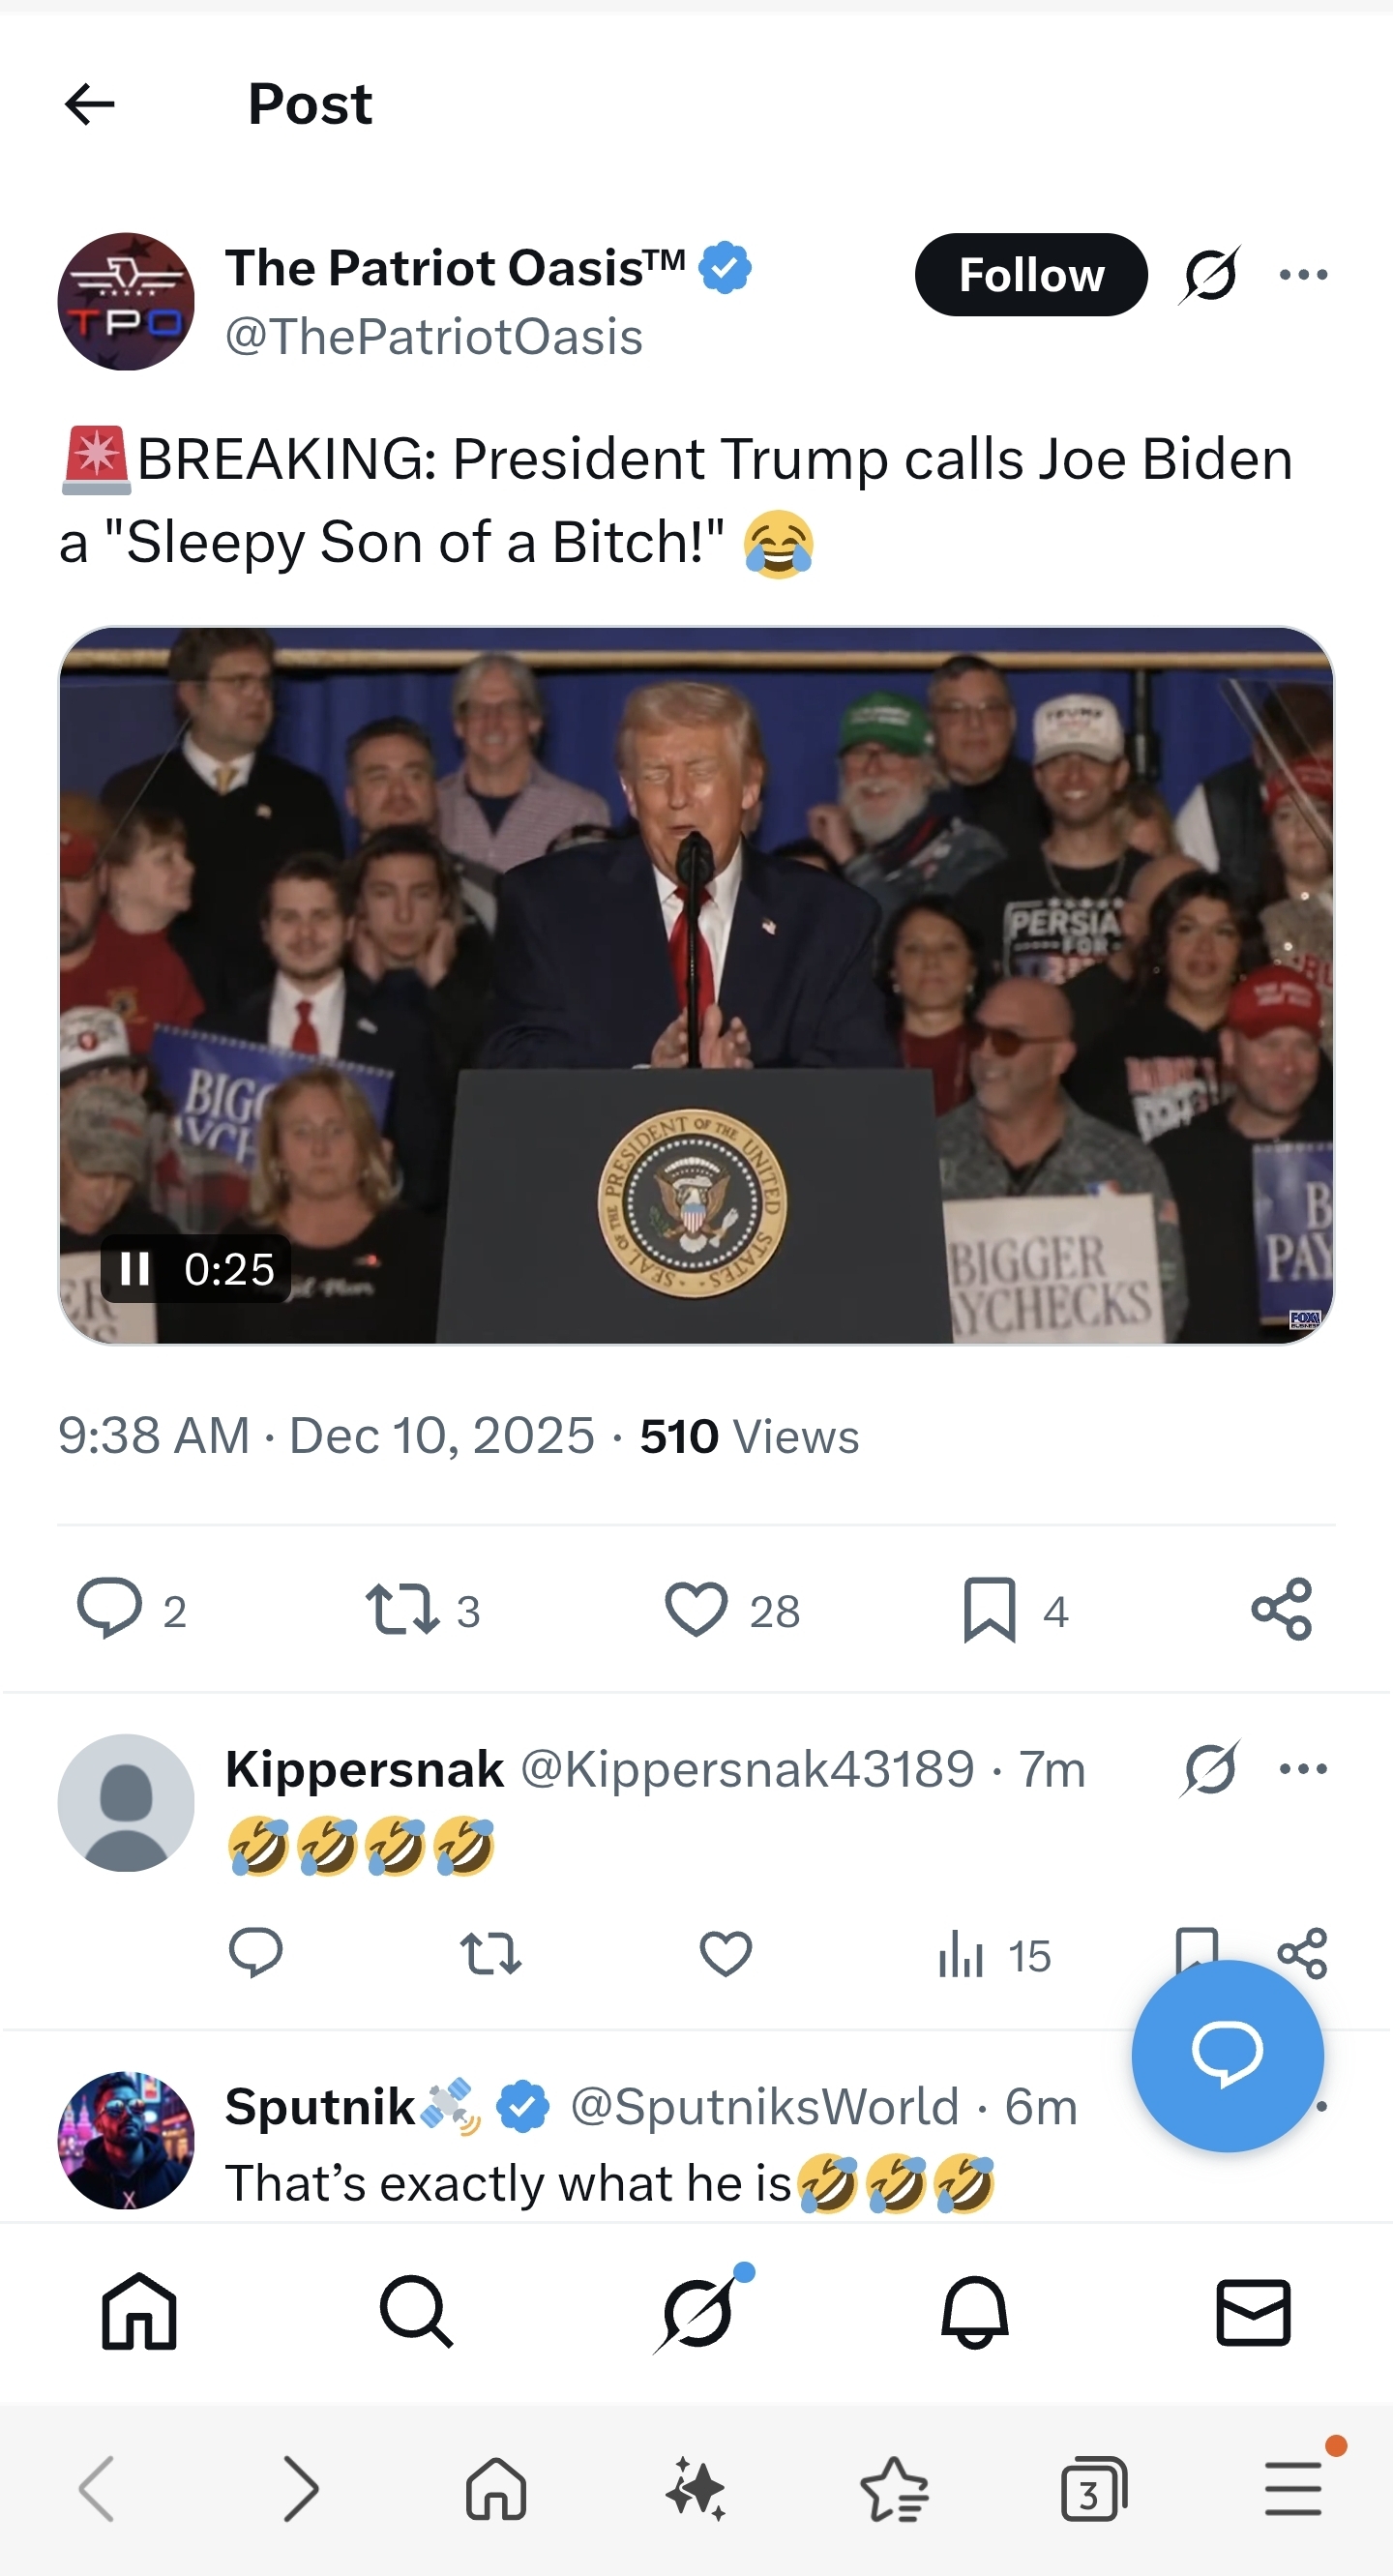Open the Search tab
The image size is (1393, 2576).
click(x=416, y=2313)
